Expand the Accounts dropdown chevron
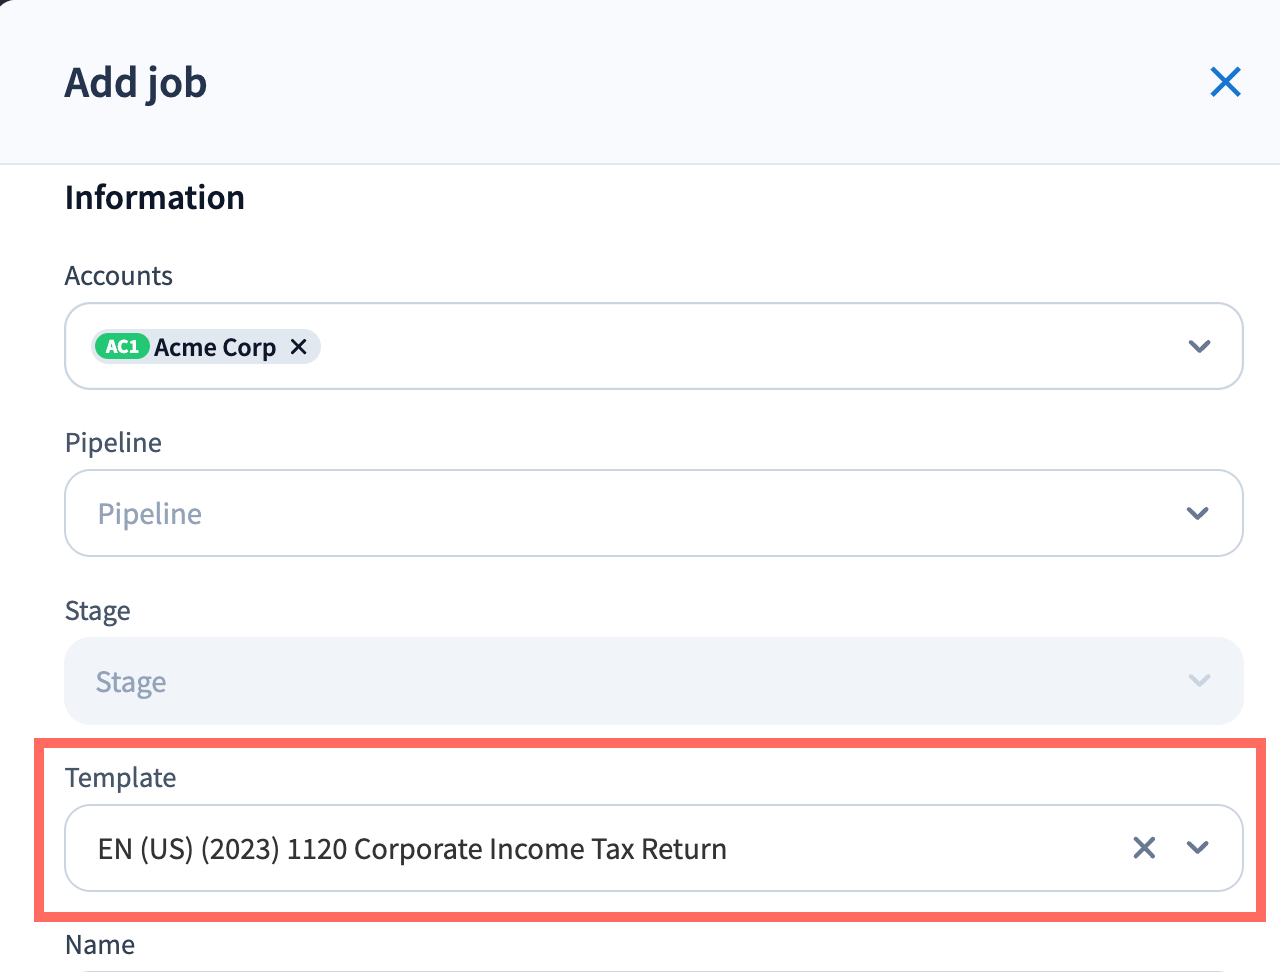 pyautogui.click(x=1199, y=346)
